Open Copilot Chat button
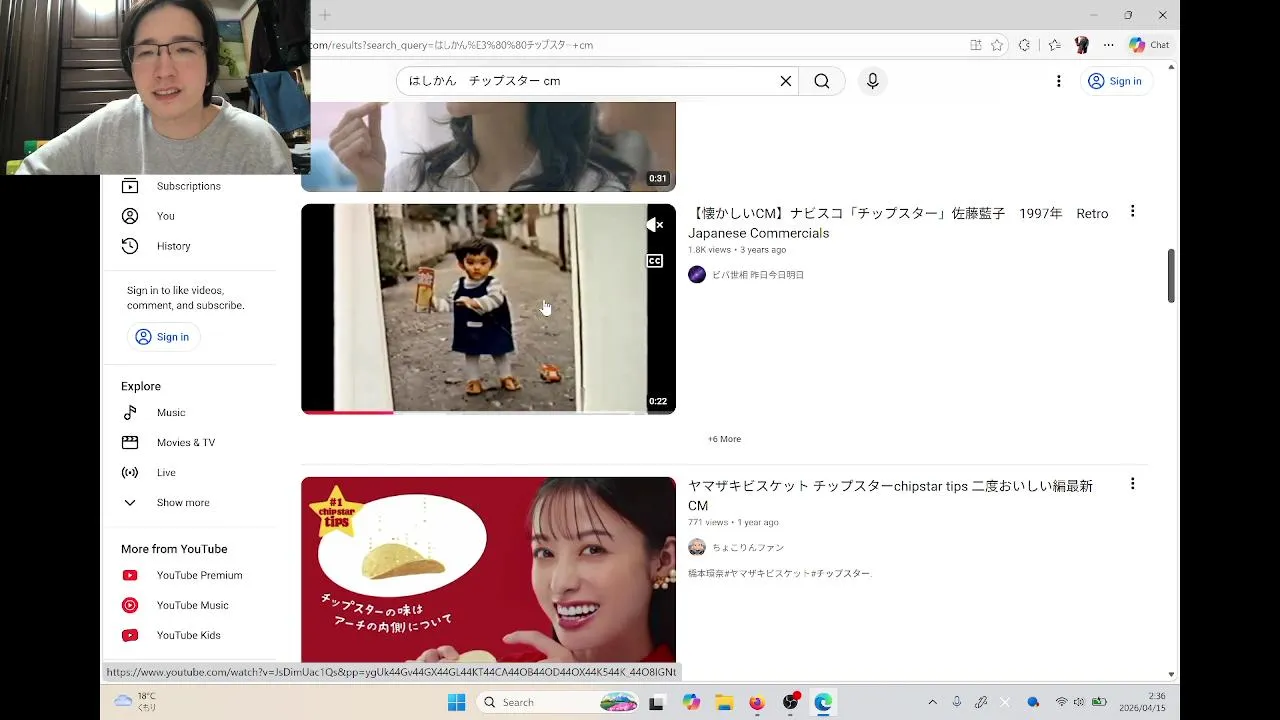Image resolution: width=1280 pixels, height=720 pixels. coord(1149,45)
